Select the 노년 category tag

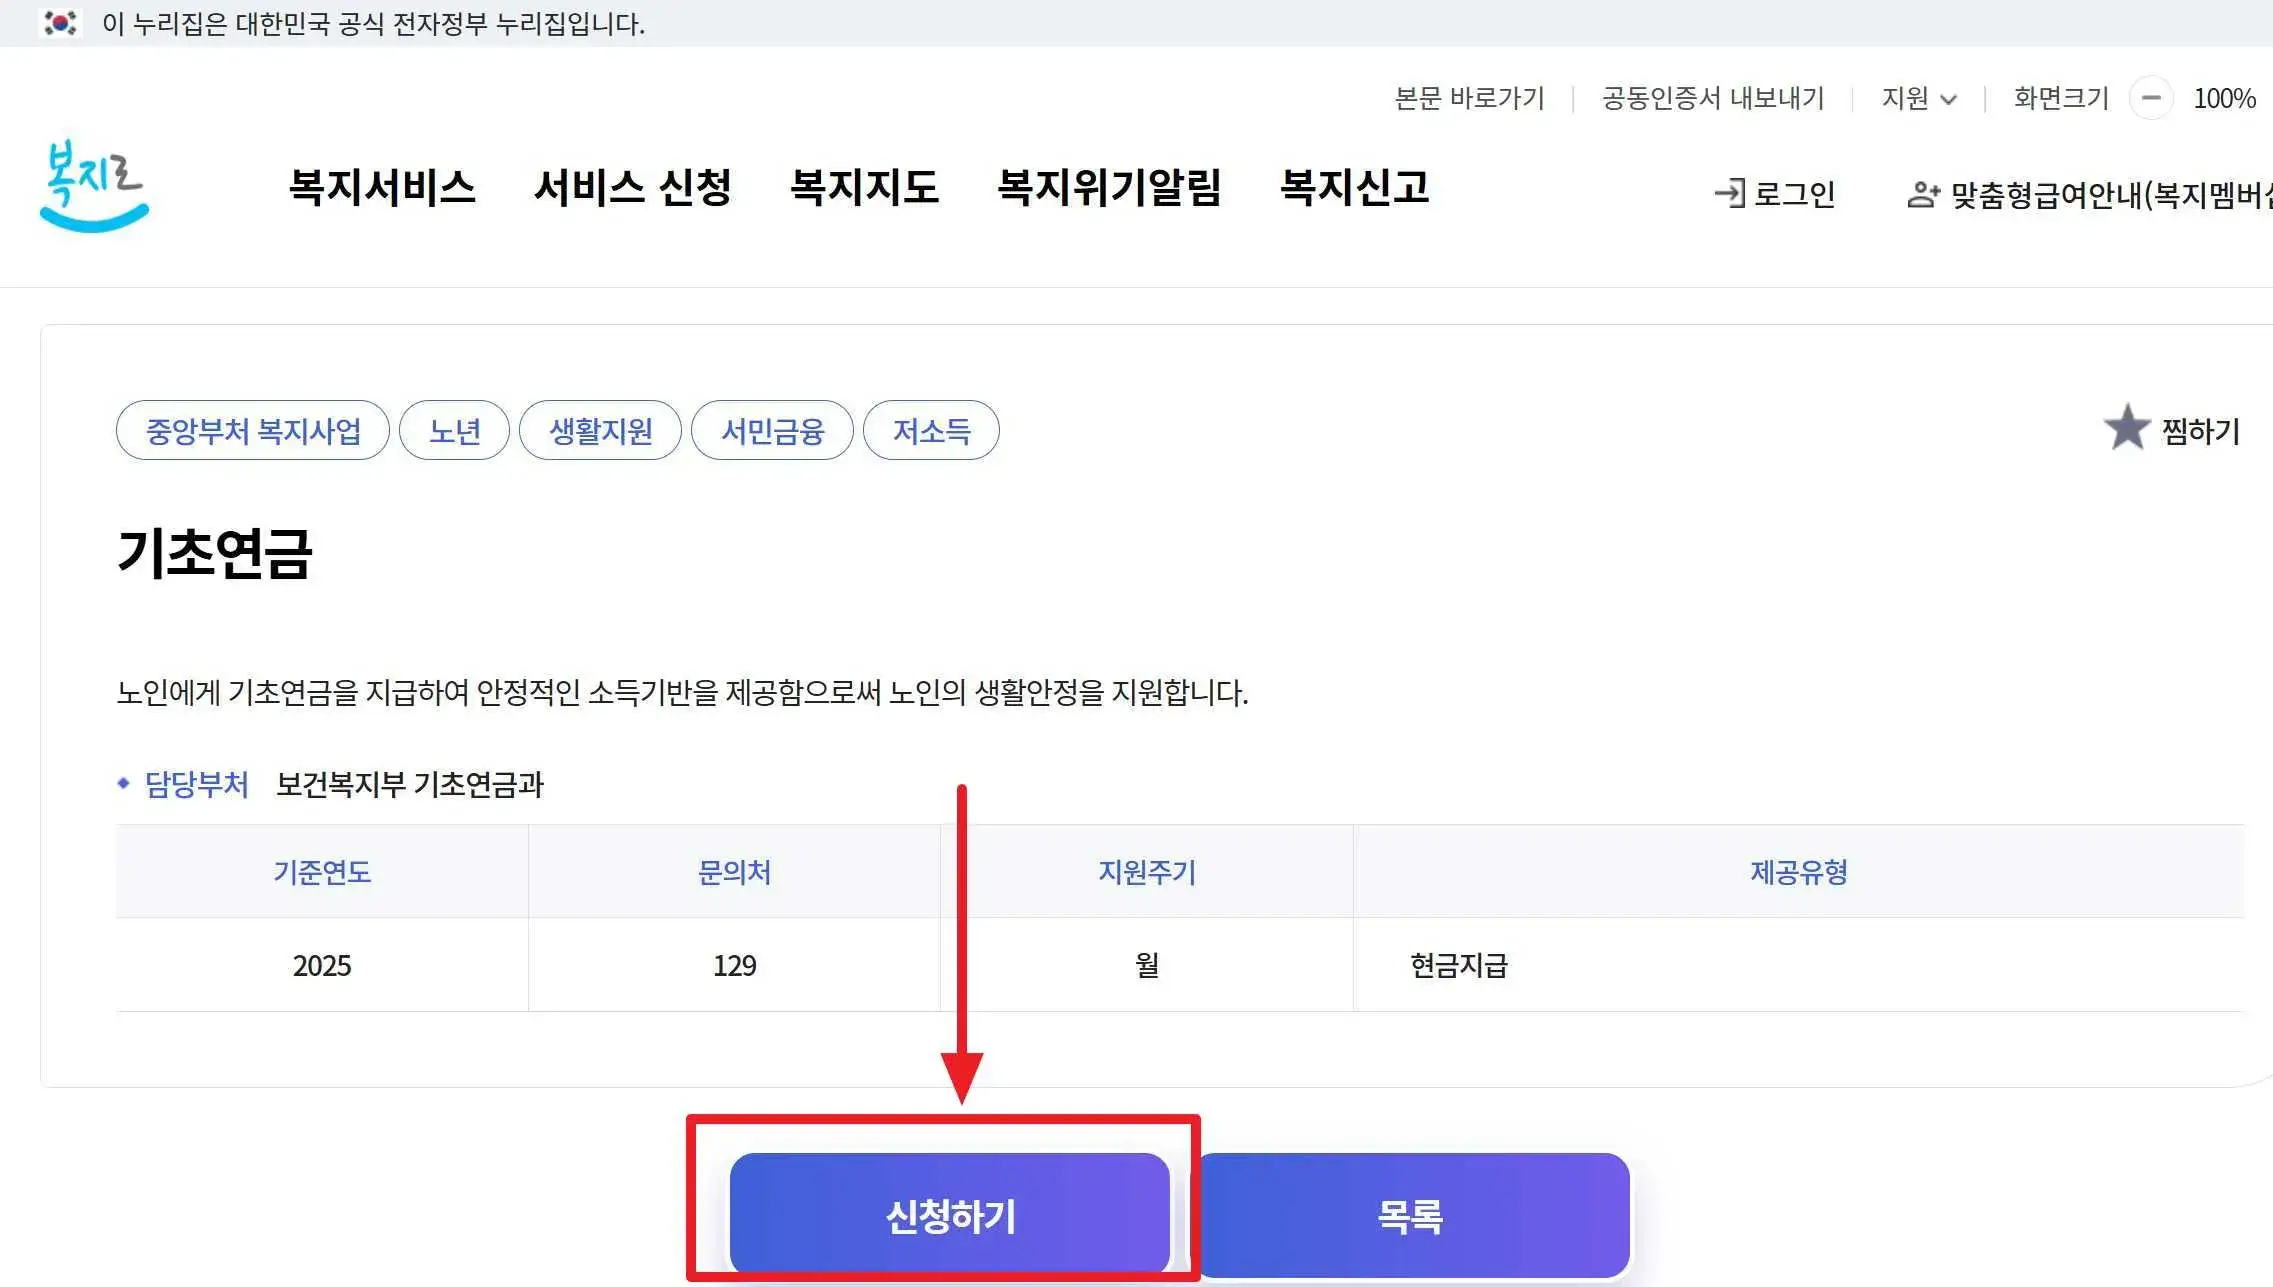tap(454, 430)
